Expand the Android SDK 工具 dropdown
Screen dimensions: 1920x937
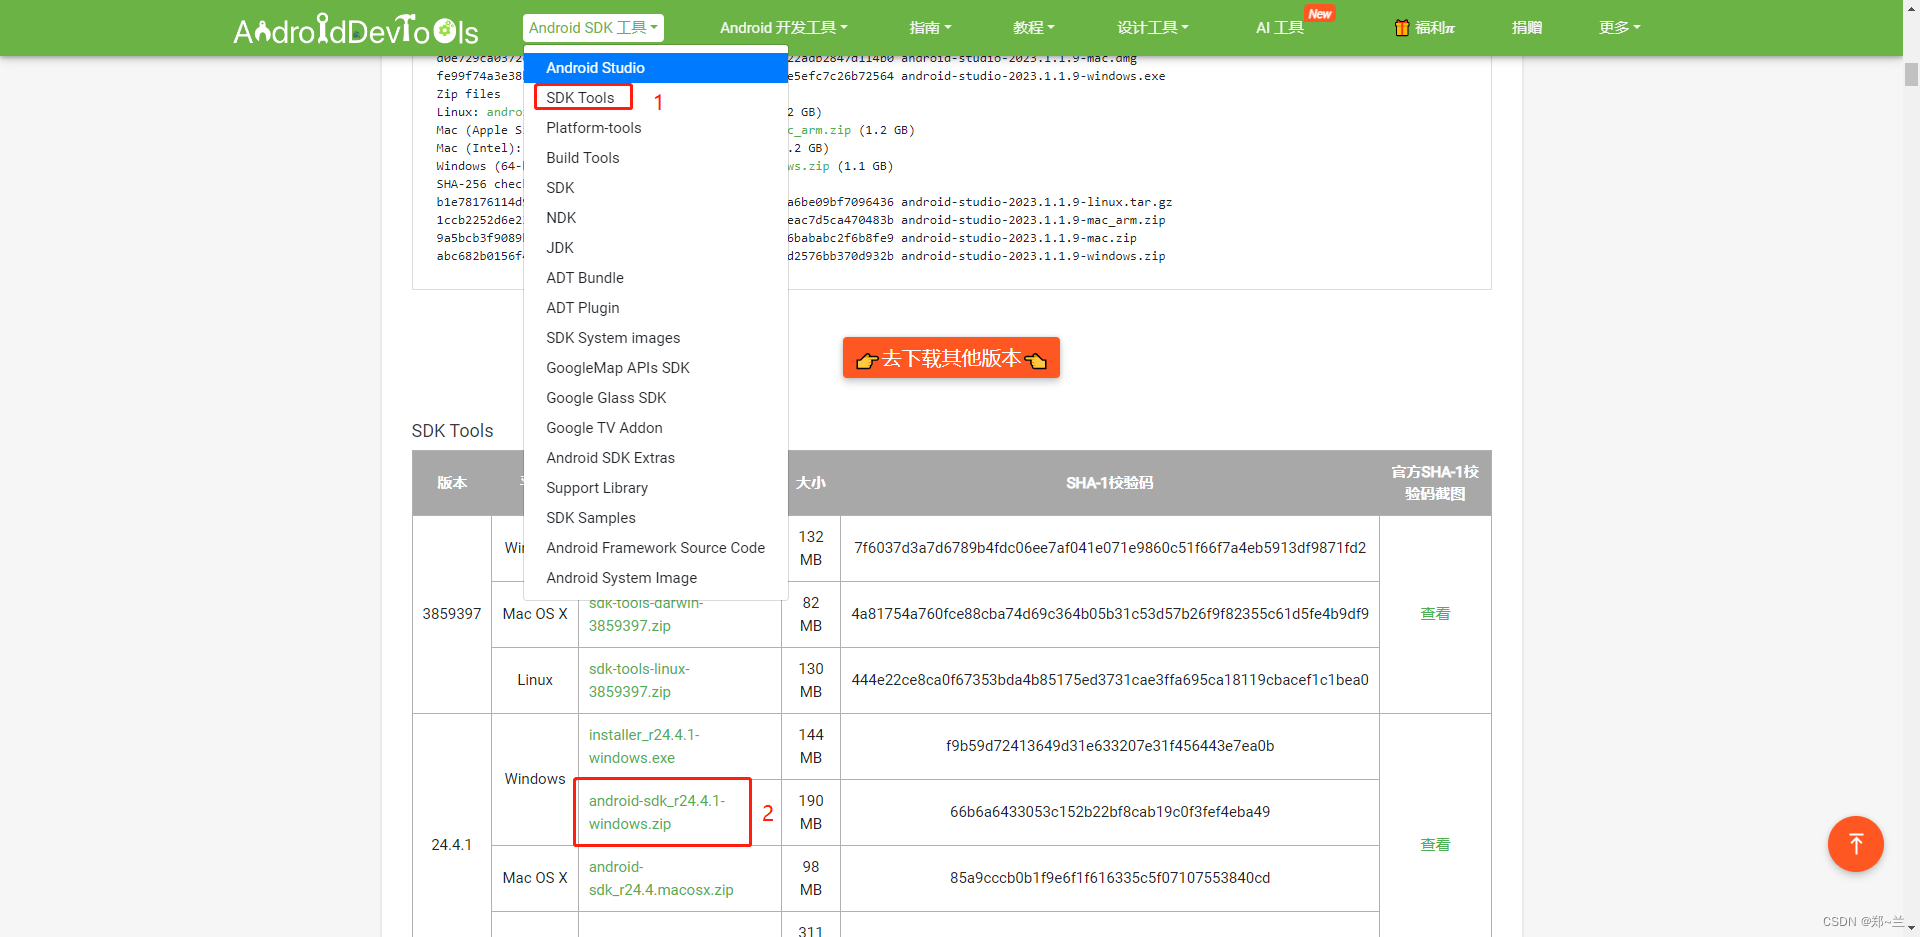pos(593,28)
